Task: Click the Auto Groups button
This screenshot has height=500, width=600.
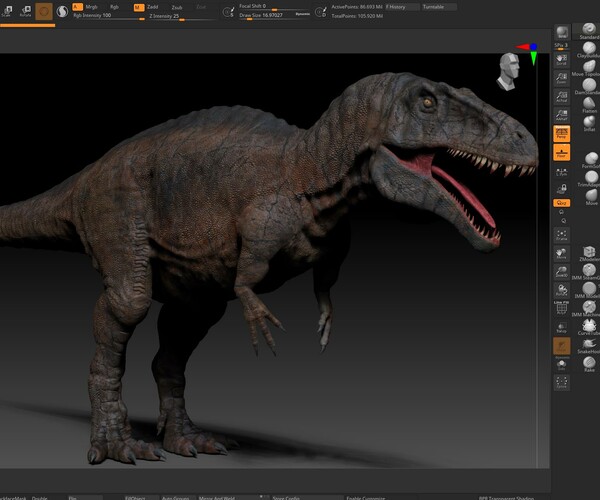Action: coord(175,498)
